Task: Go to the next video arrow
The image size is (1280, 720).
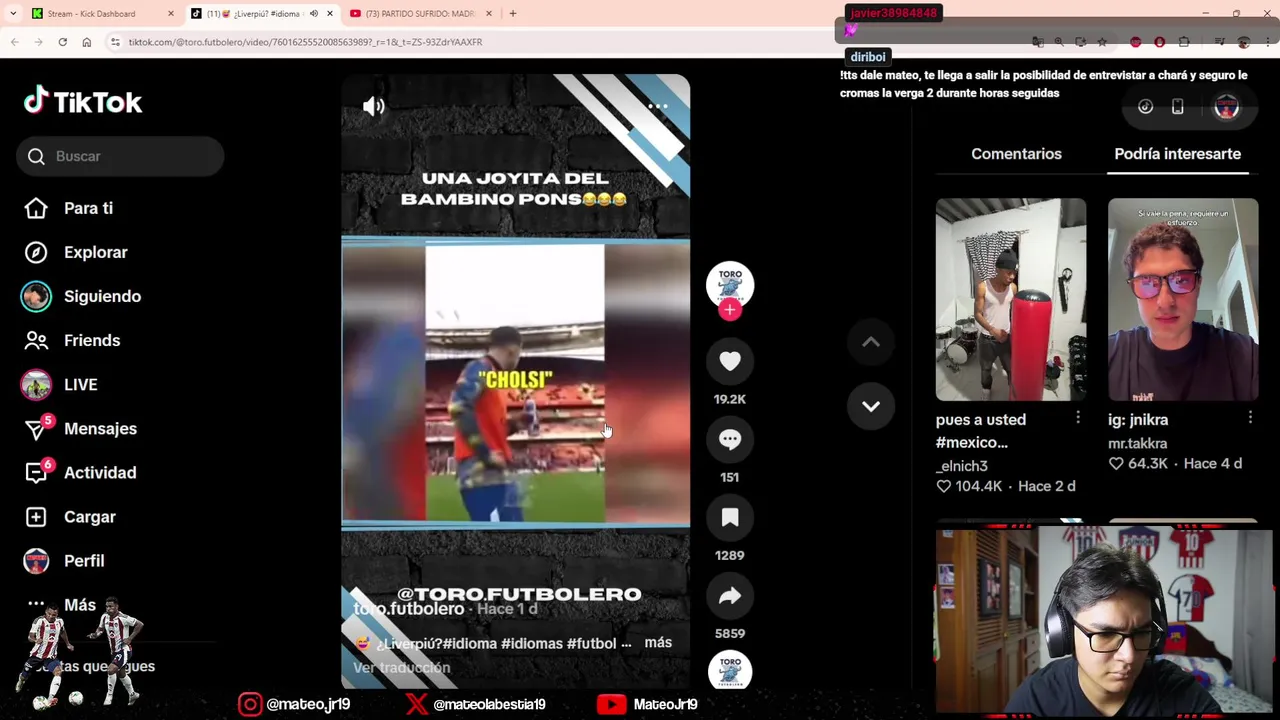Action: tap(871, 406)
